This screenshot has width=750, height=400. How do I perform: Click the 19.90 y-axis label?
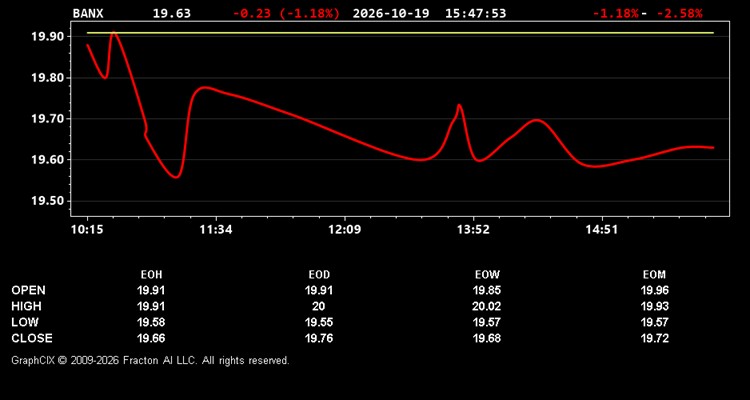(48, 37)
